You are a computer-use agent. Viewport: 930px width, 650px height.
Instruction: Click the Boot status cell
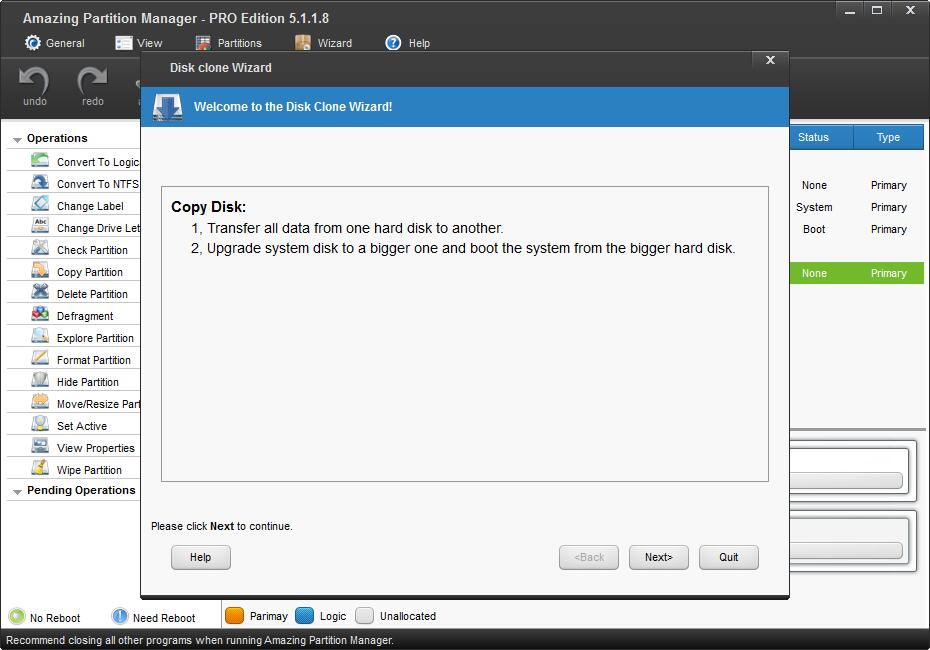[814, 229]
